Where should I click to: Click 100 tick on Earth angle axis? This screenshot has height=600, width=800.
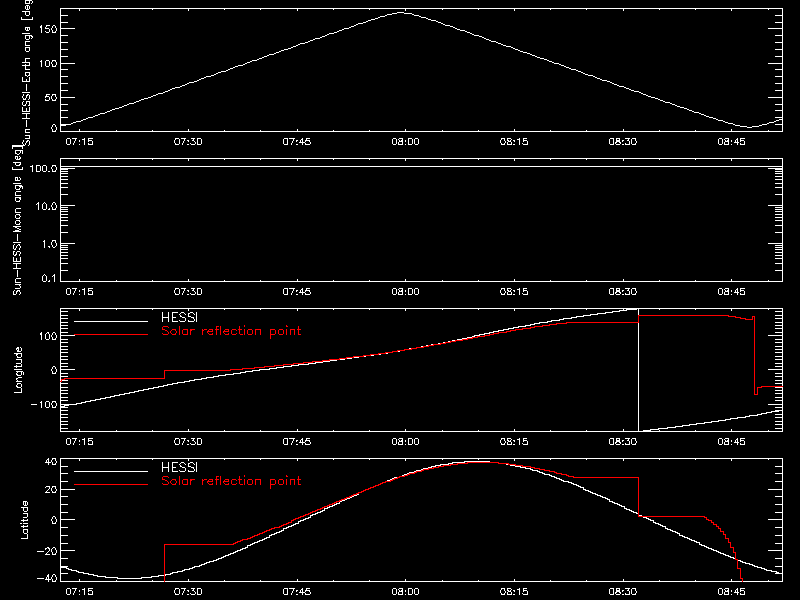(x=47, y=63)
